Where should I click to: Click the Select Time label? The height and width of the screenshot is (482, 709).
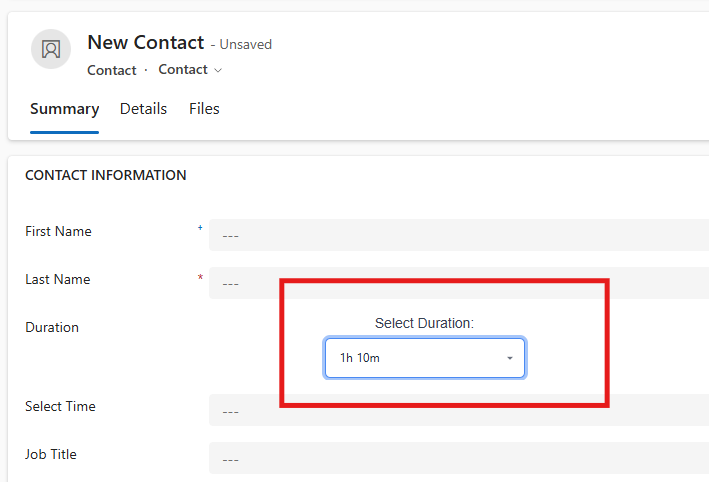[60, 406]
